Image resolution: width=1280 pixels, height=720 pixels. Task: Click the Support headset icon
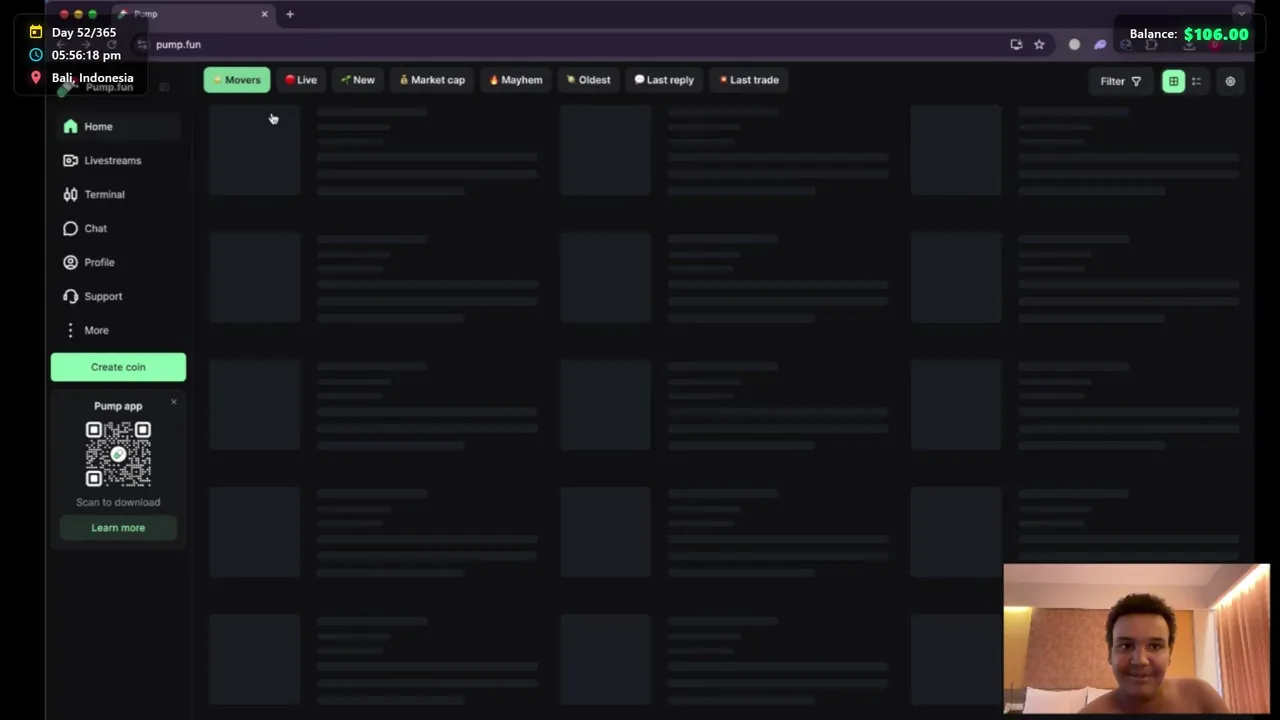pyautogui.click(x=70, y=296)
